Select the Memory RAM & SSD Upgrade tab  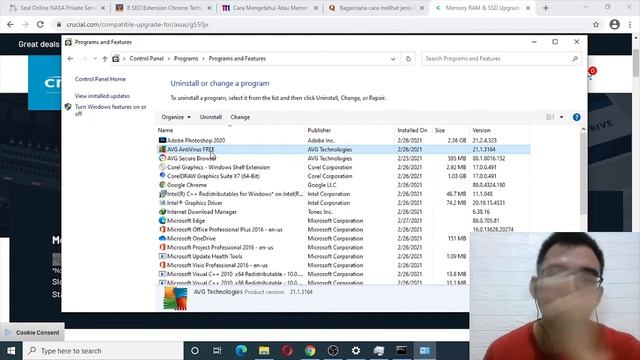pos(482,8)
